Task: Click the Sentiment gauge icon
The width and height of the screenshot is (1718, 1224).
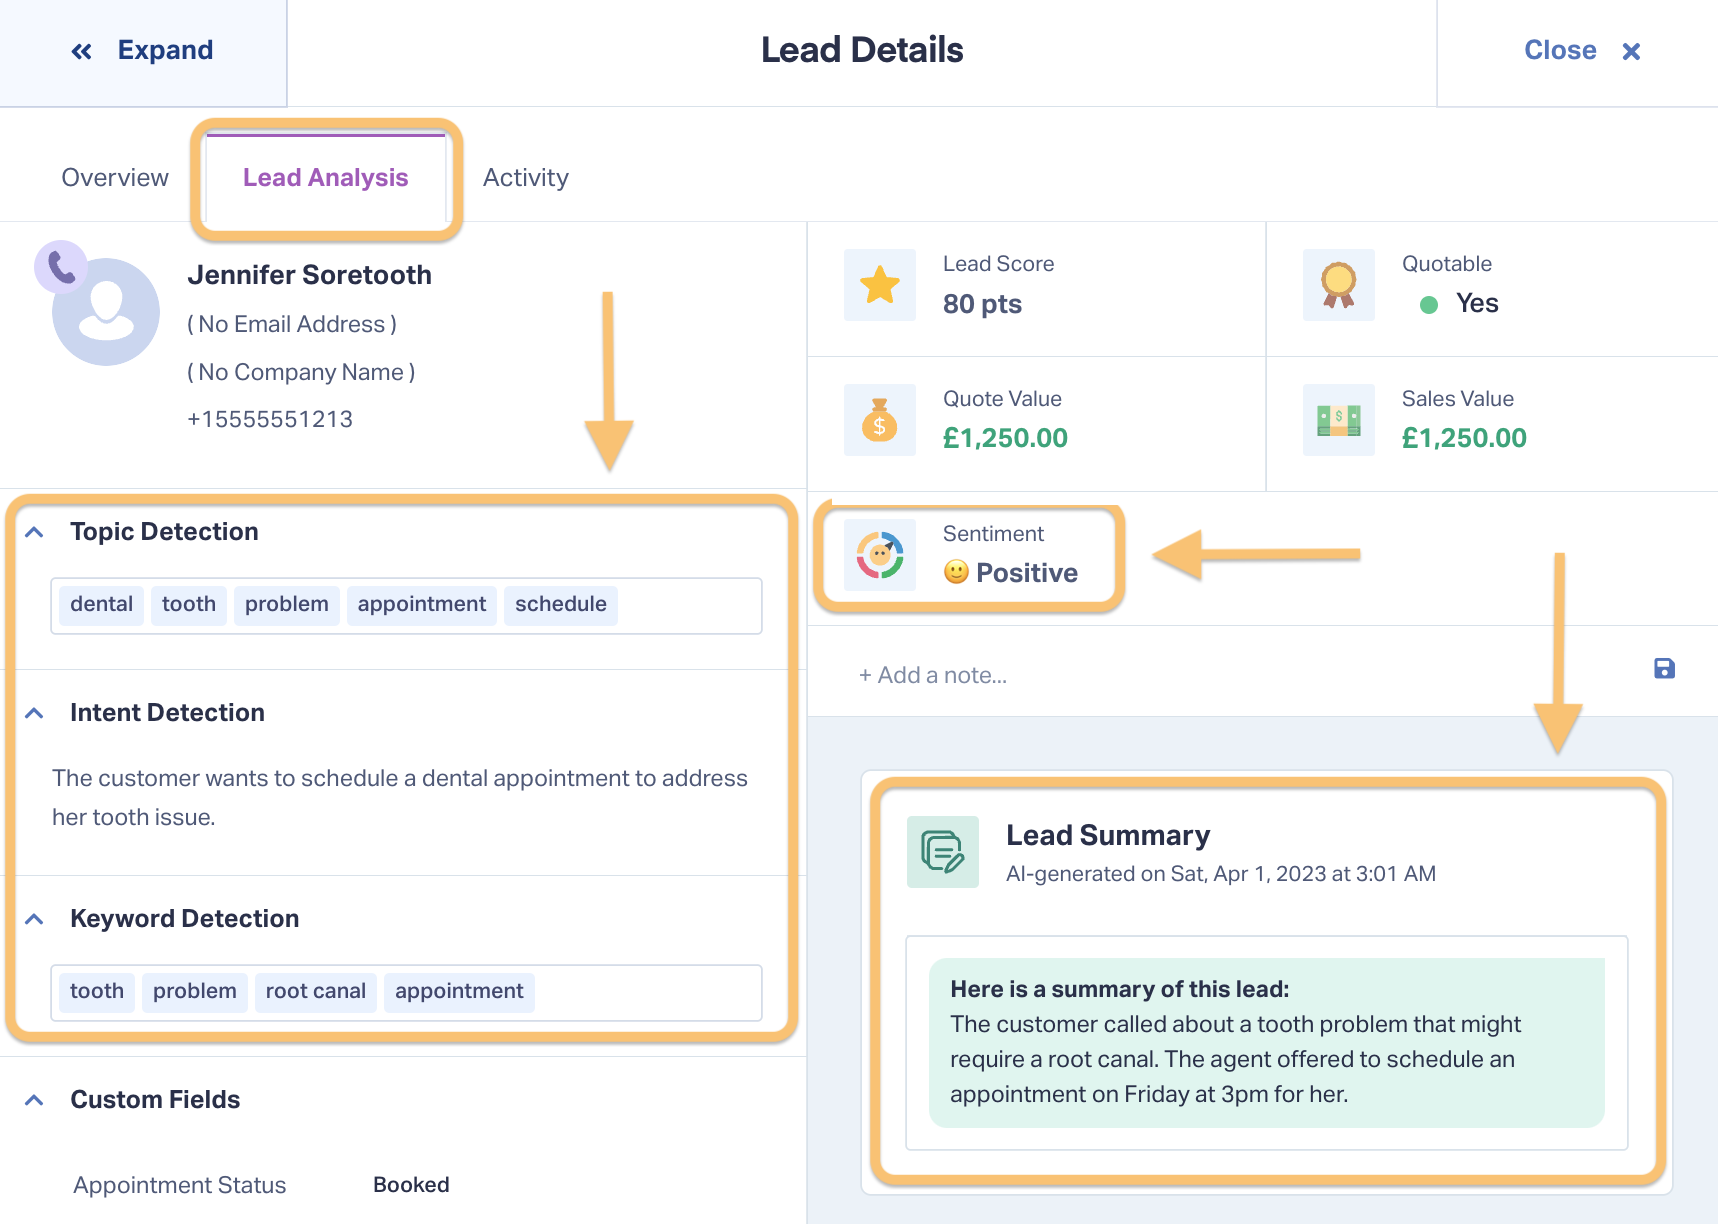Action: (880, 555)
